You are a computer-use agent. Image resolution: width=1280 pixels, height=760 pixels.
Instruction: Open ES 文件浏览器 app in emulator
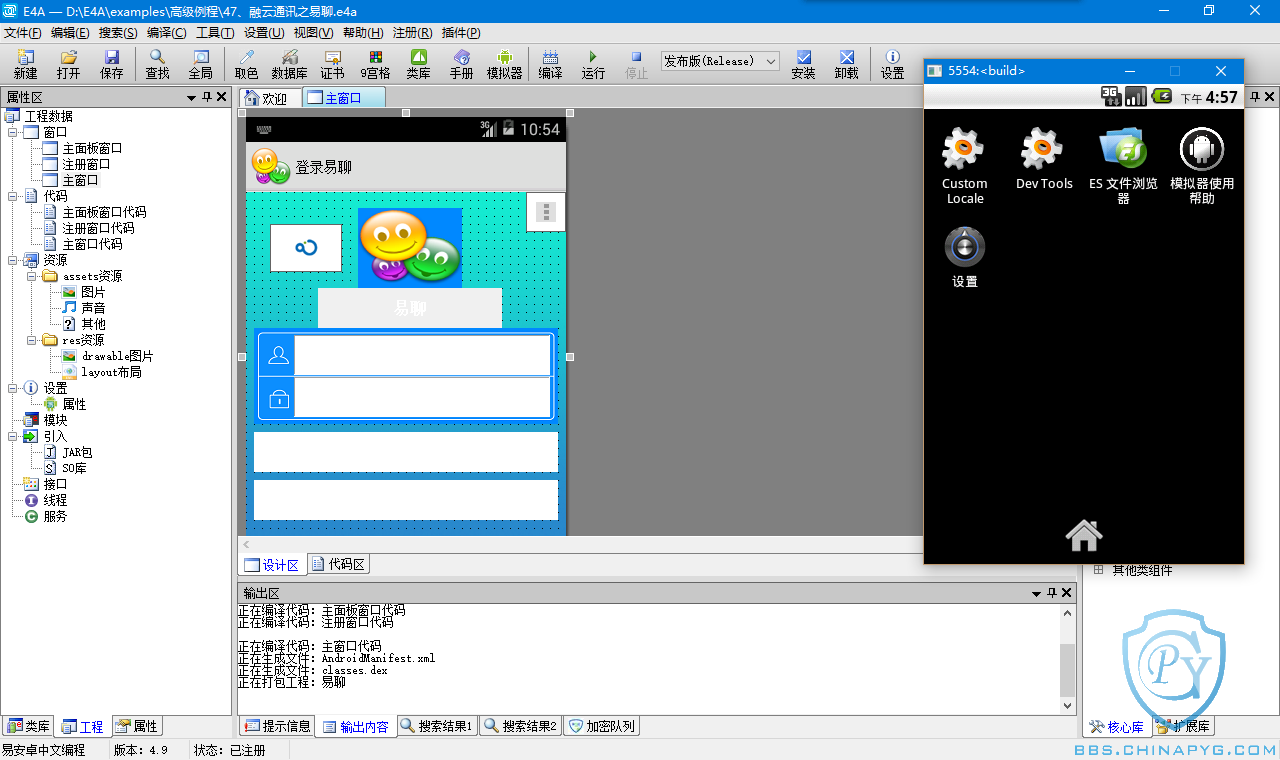click(1123, 166)
